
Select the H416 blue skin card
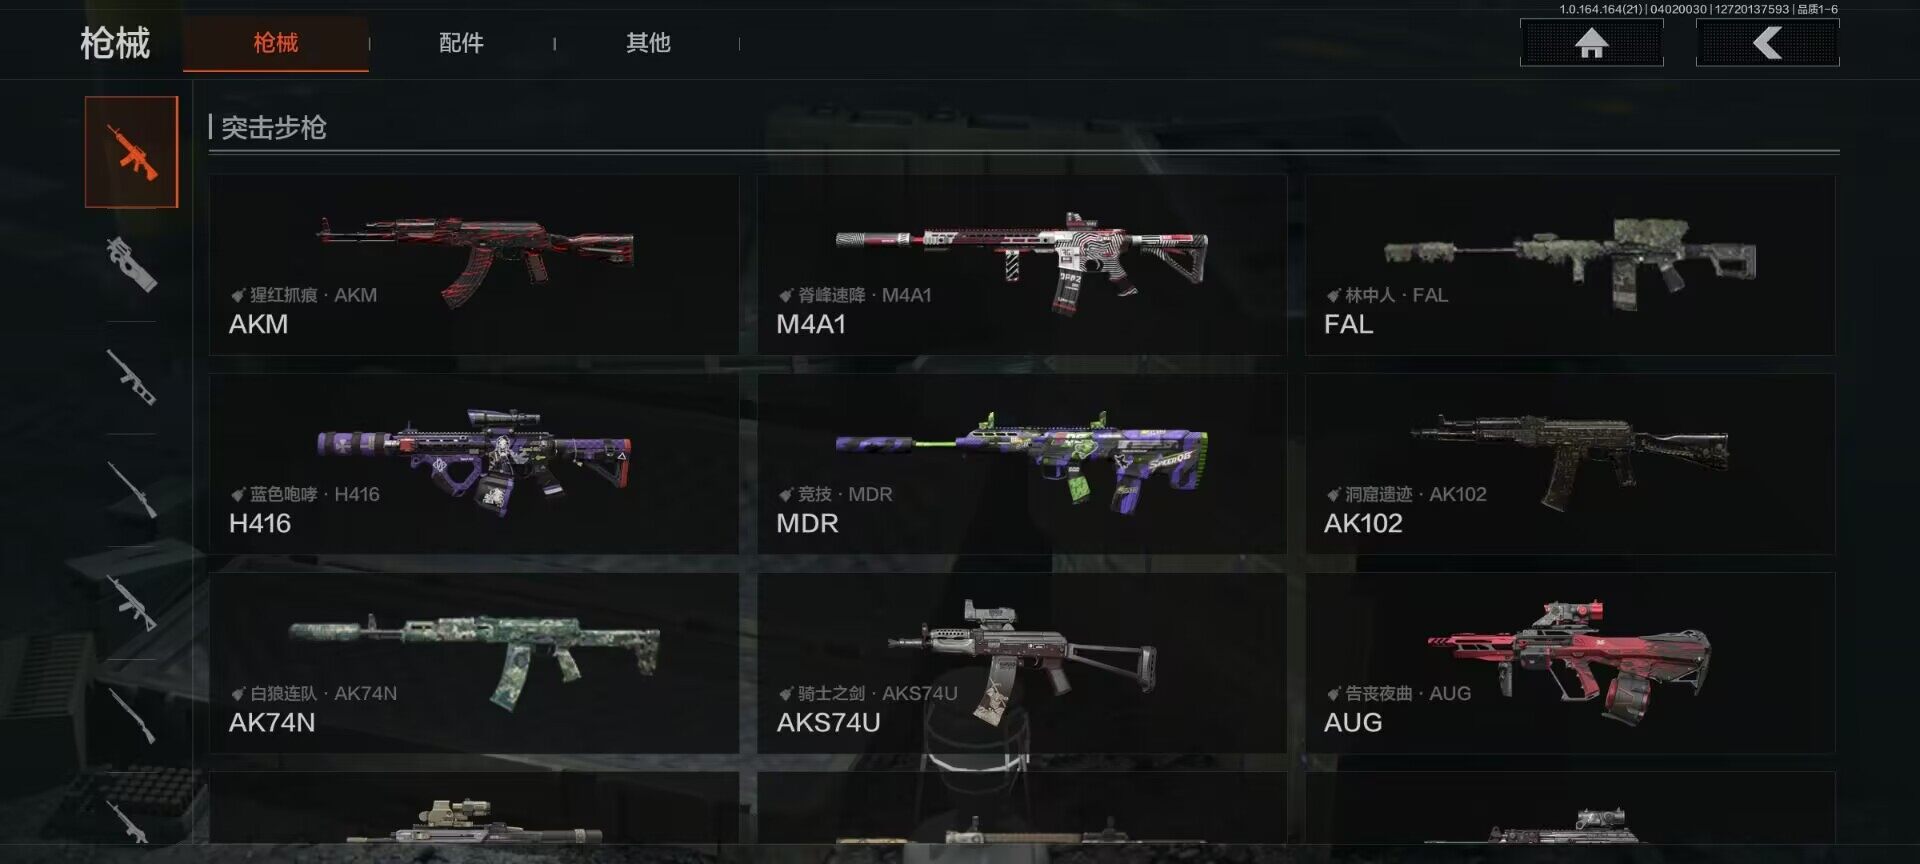[x=474, y=464]
